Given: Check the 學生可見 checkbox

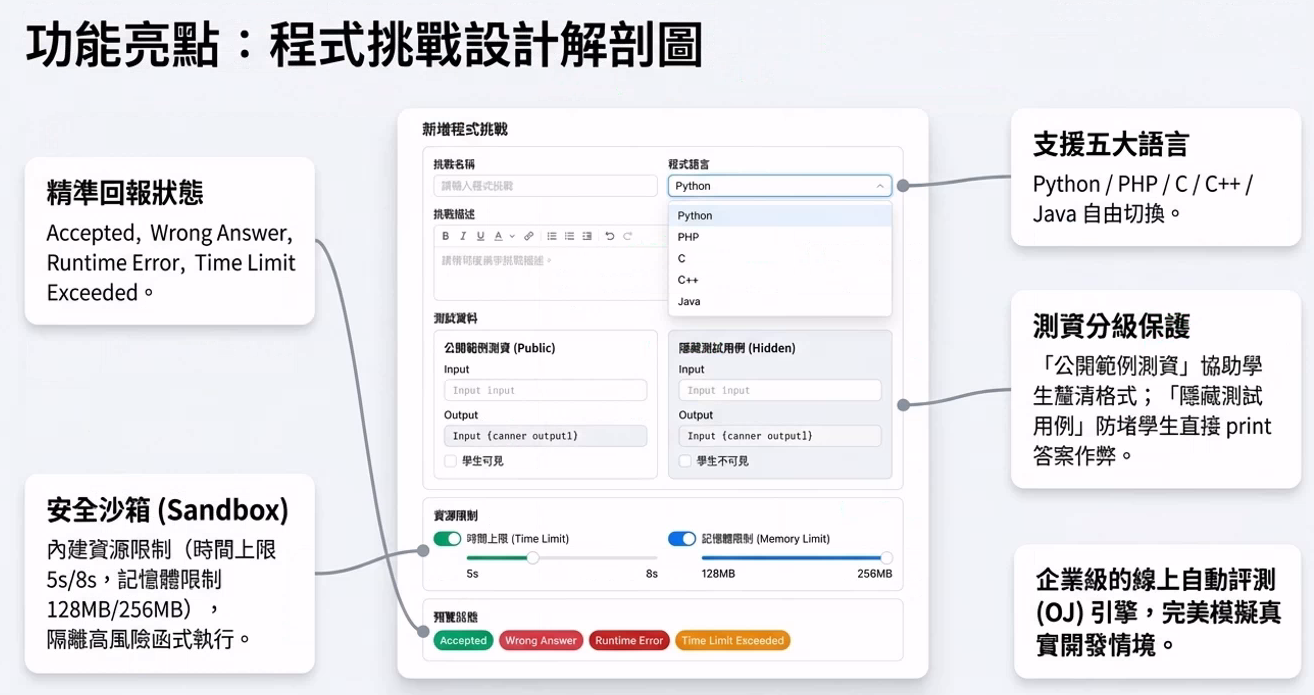Looking at the screenshot, I should click(451, 461).
